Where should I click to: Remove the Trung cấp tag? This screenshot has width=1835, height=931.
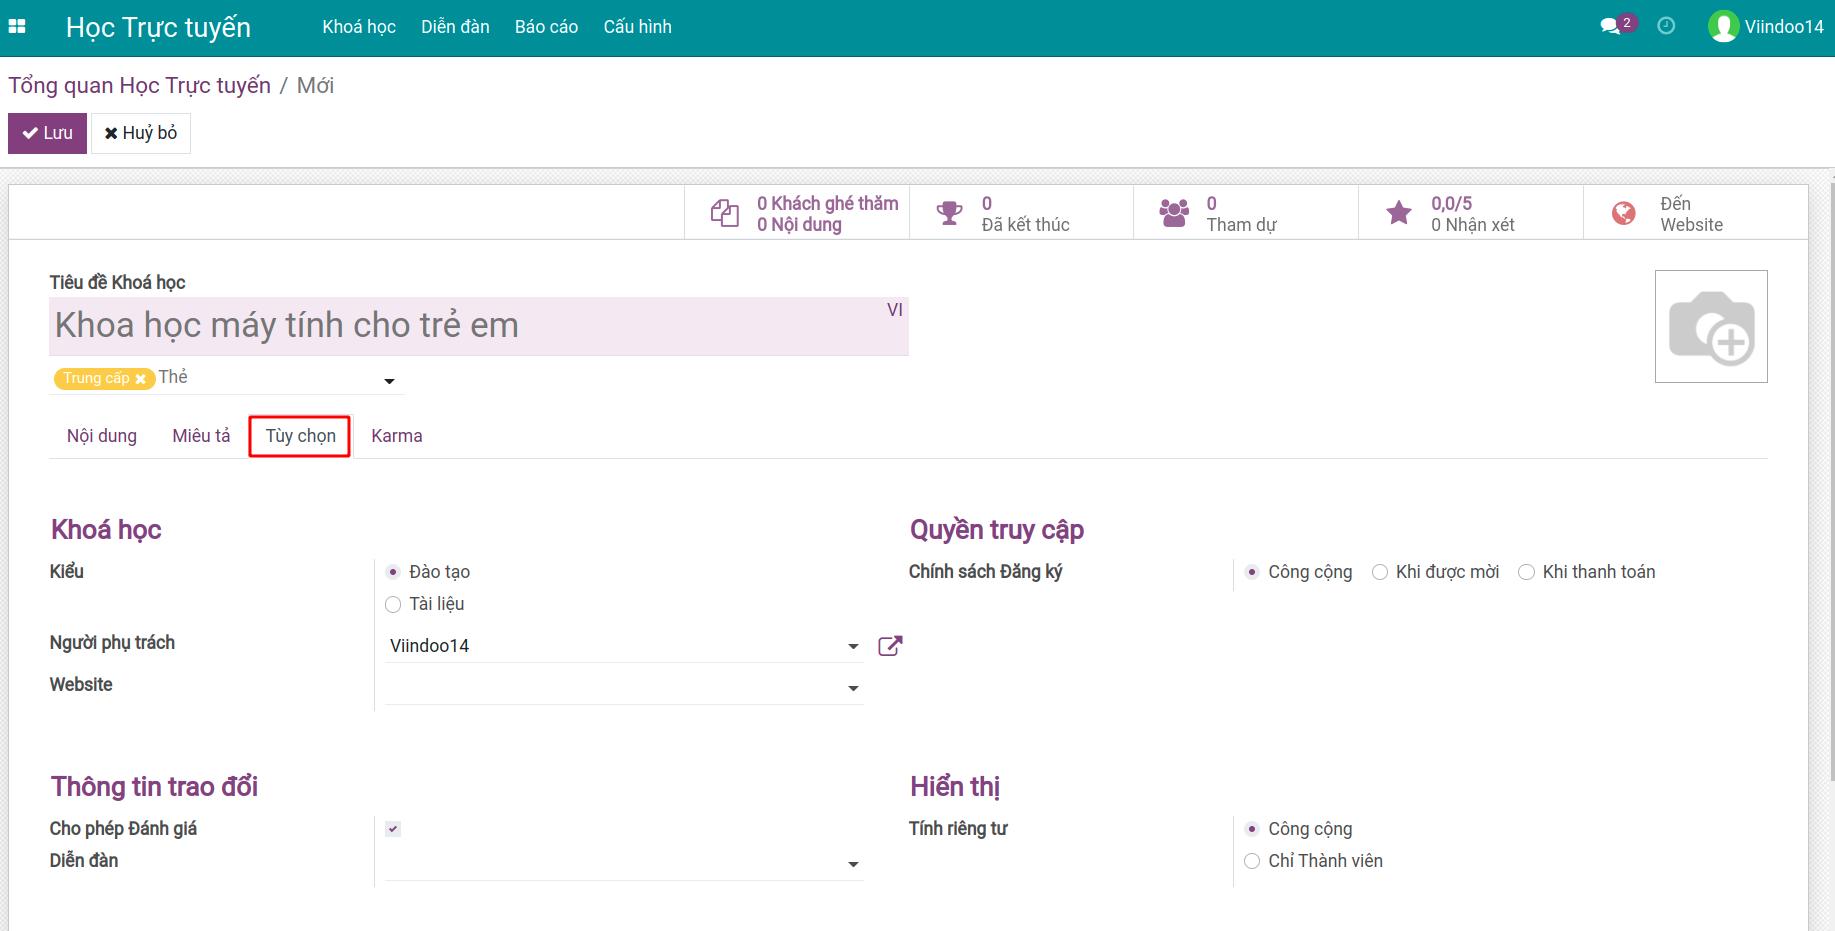141,379
